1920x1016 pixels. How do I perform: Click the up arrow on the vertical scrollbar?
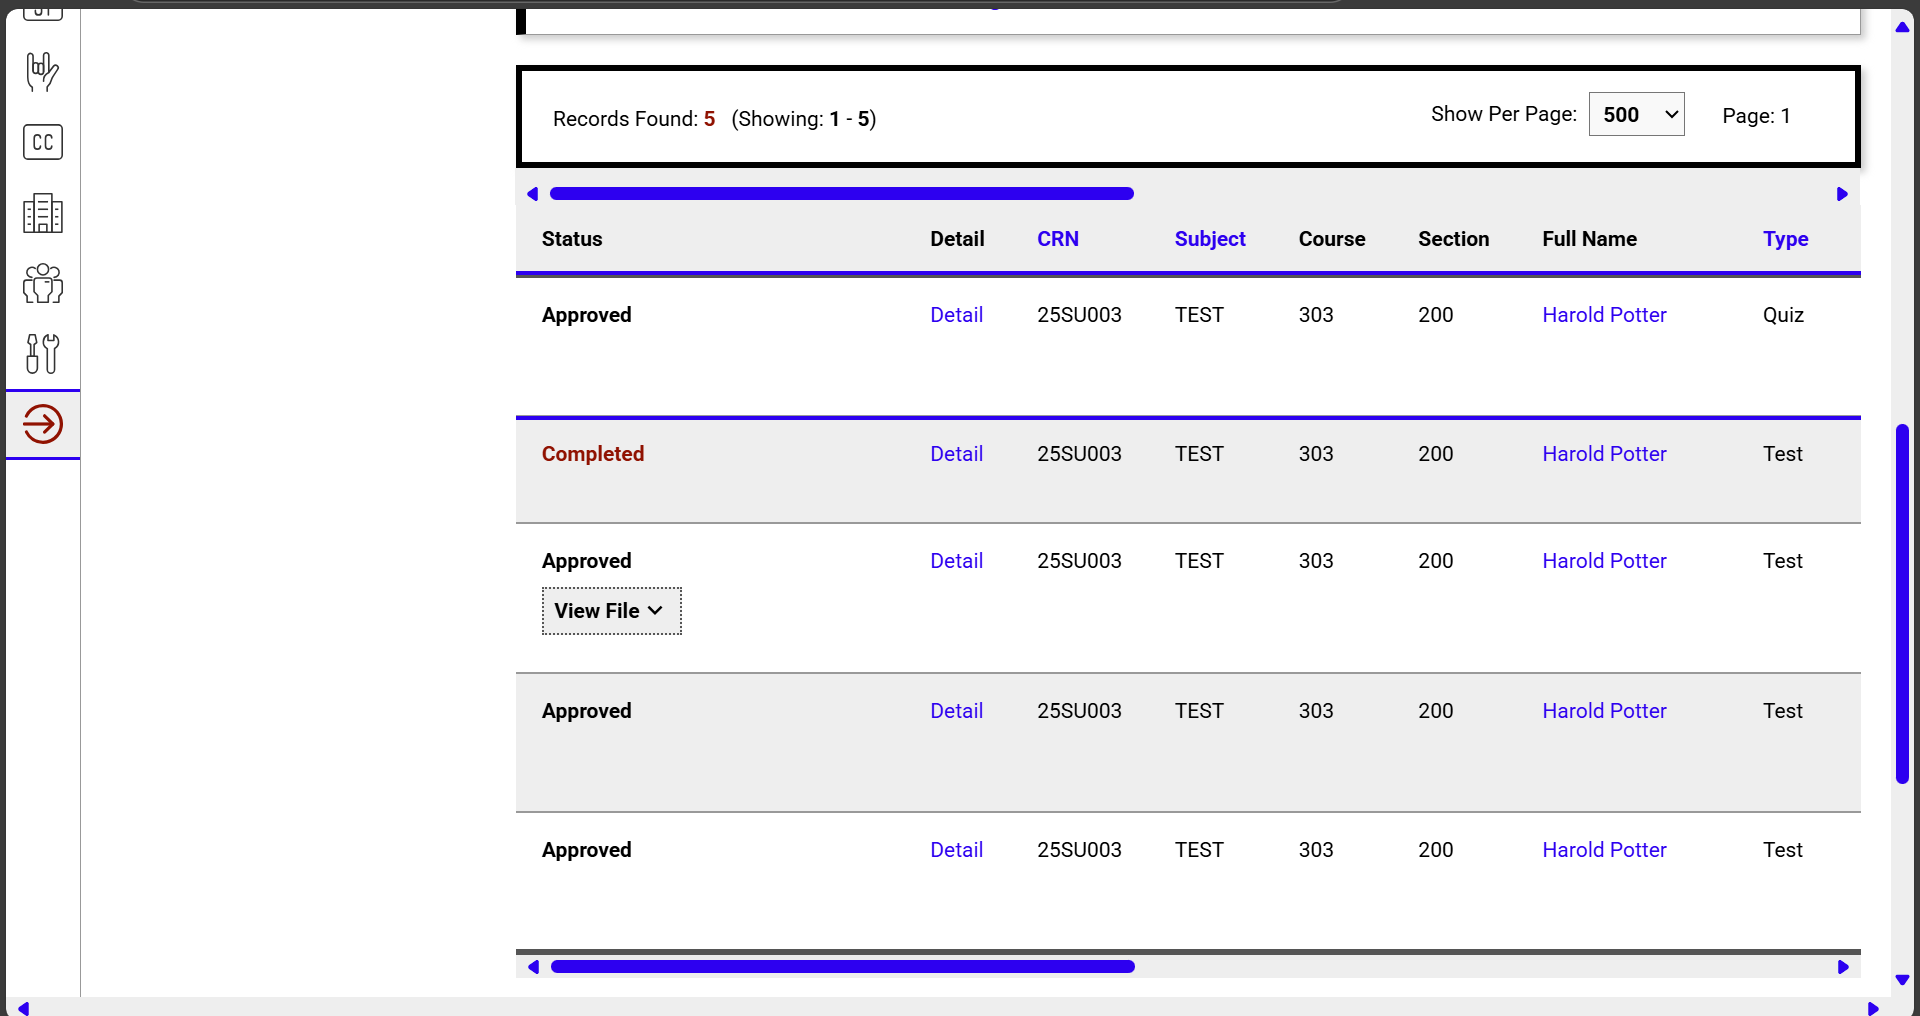coord(1903,28)
